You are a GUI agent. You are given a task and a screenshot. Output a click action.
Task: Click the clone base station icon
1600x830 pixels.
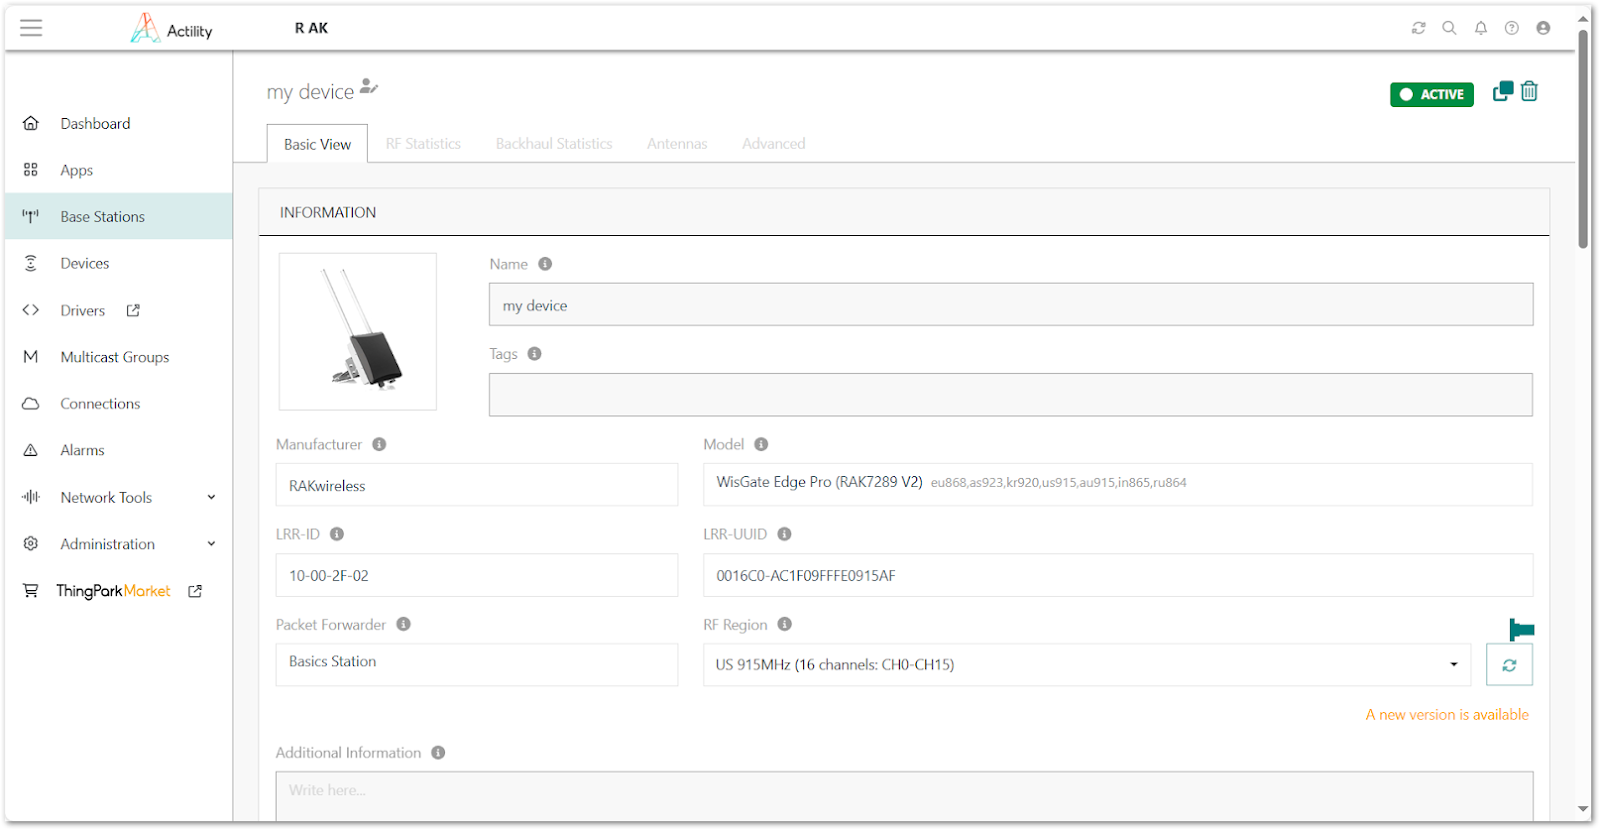pos(1503,91)
